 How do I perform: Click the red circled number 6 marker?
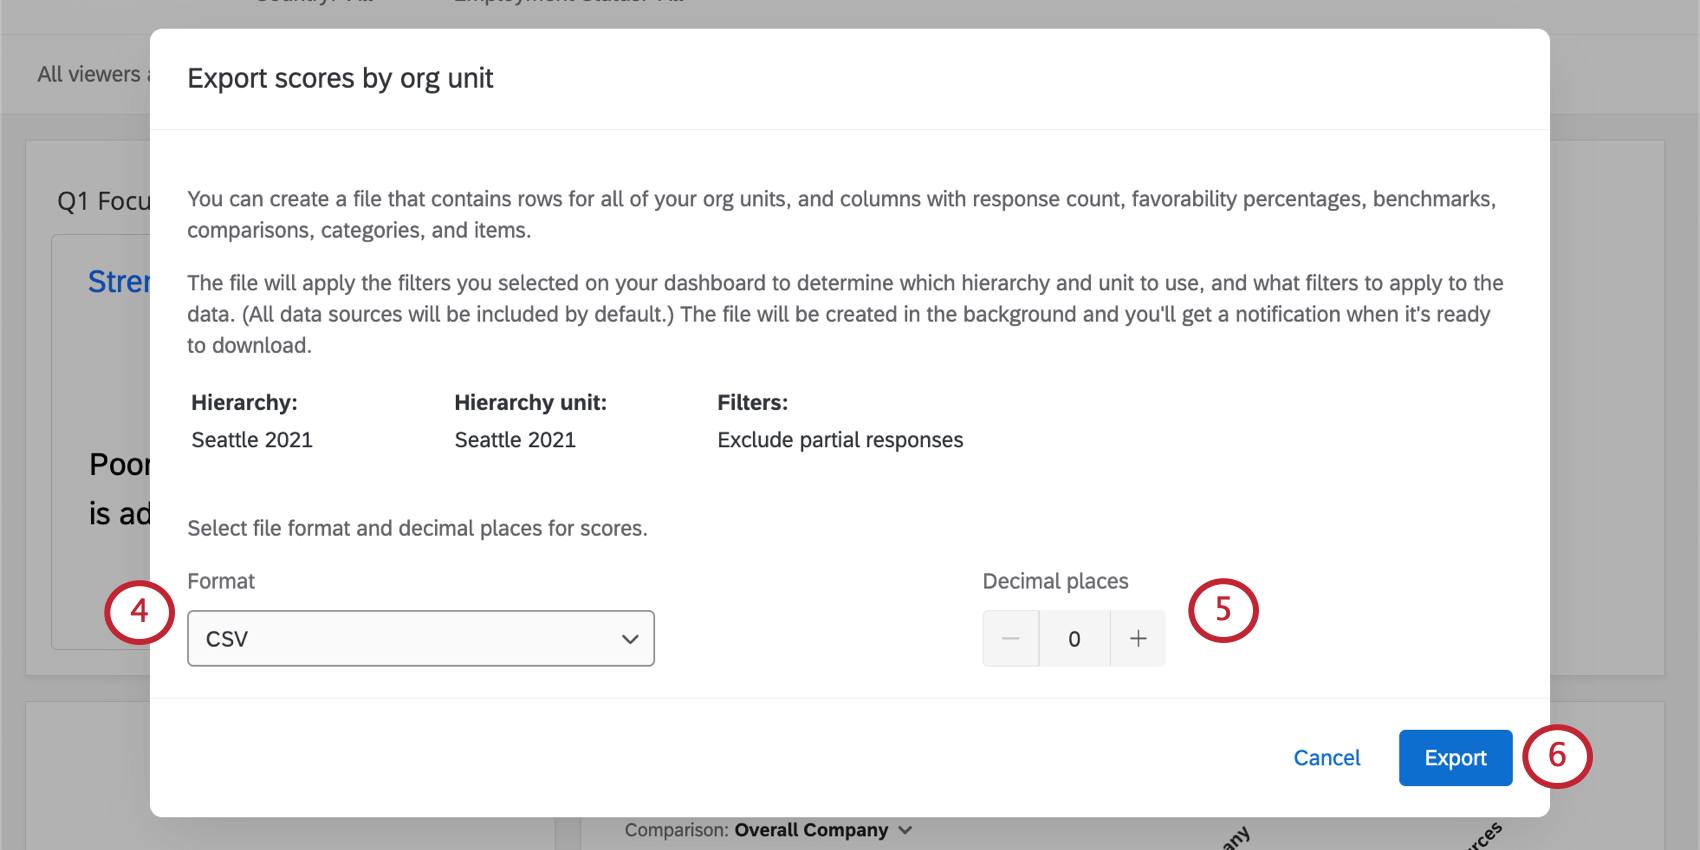click(1557, 756)
